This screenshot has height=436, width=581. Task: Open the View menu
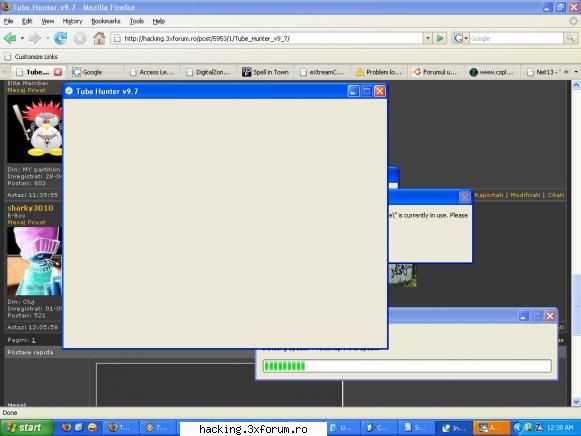point(47,21)
